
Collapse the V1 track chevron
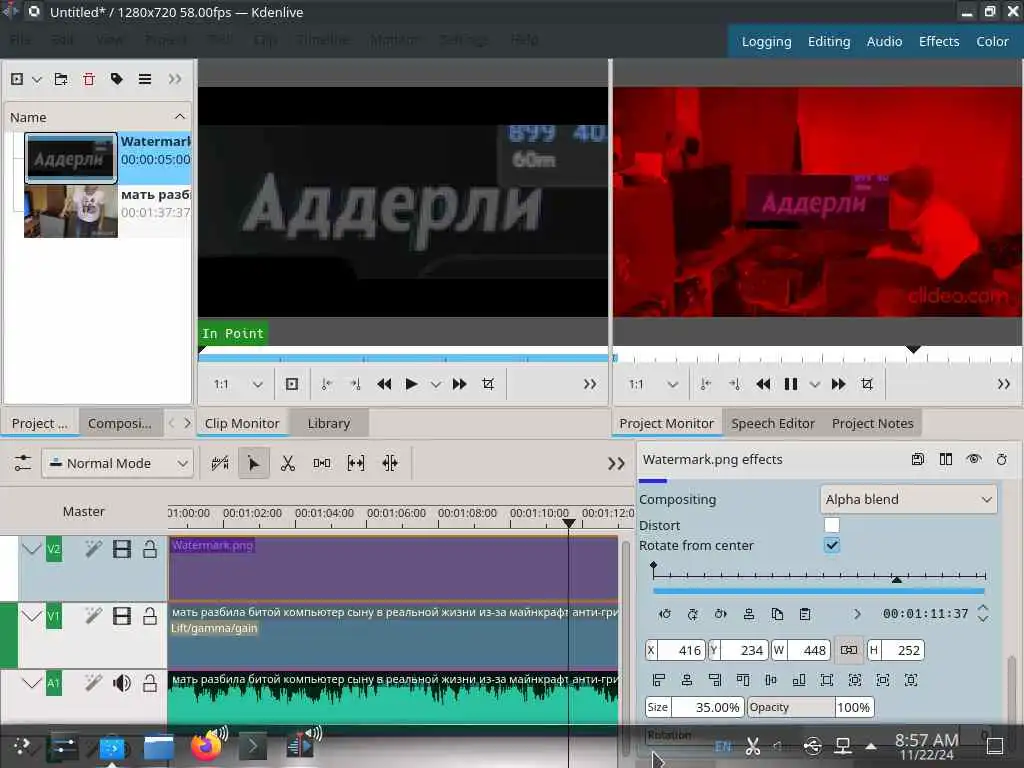click(x=31, y=616)
